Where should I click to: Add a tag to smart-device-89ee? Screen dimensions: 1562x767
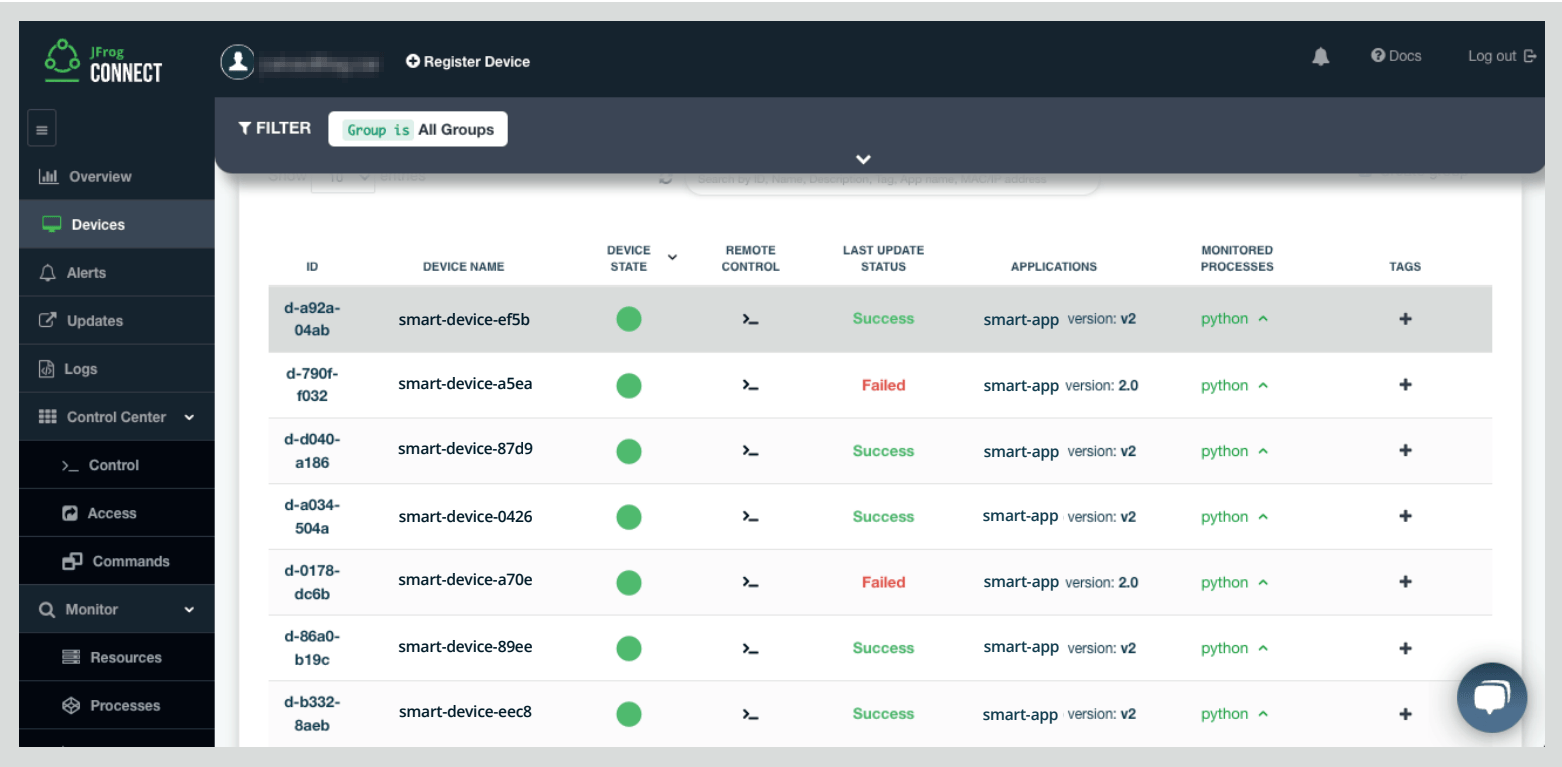pyautogui.click(x=1405, y=648)
